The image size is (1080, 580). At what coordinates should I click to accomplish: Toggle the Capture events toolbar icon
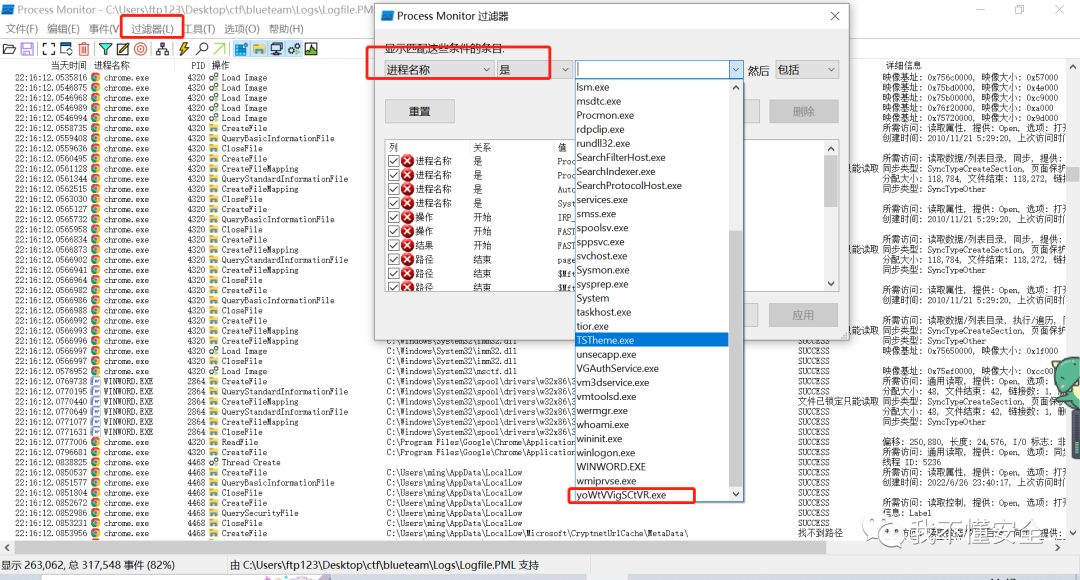(49, 49)
